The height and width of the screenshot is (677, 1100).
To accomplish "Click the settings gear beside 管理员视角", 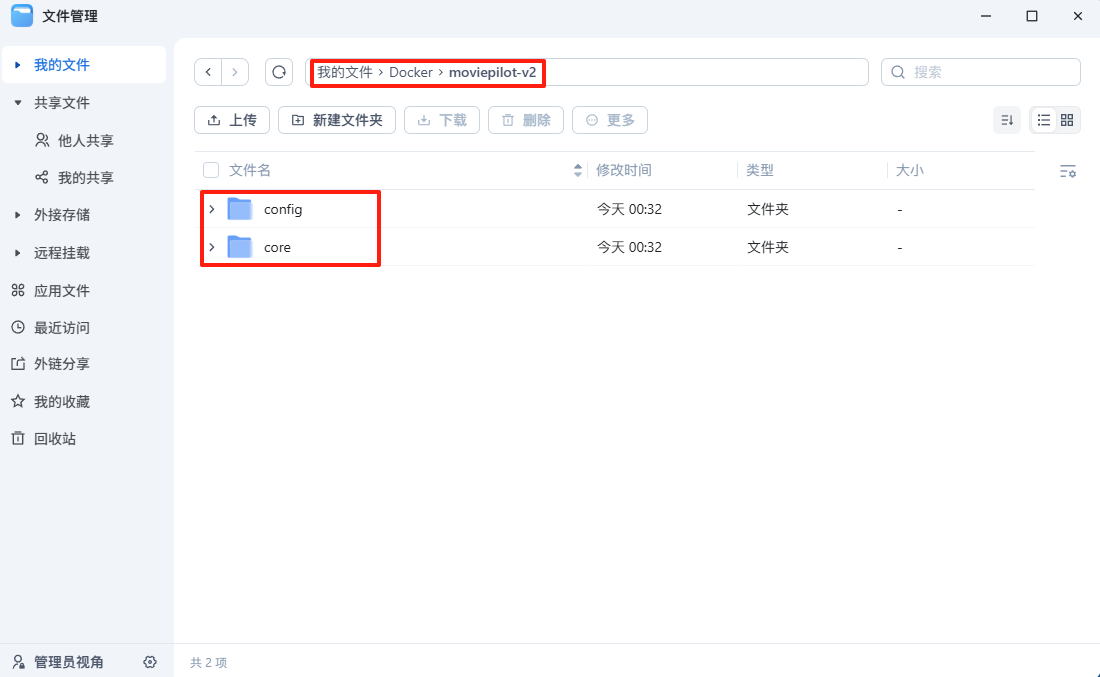I will pyautogui.click(x=150, y=662).
